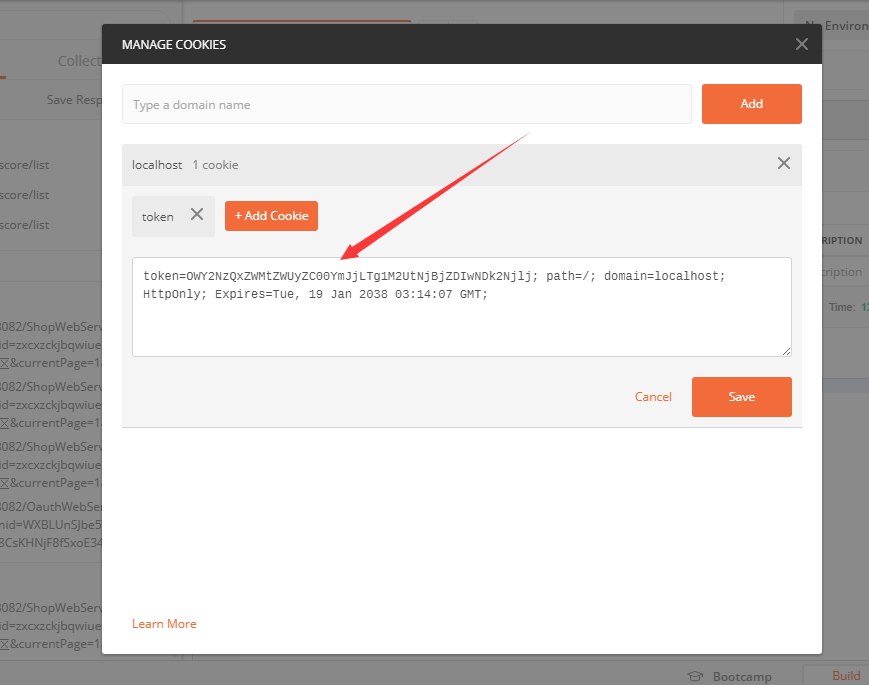The width and height of the screenshot is (869, 685).
Task: Open the Learn More link
Action: pyautogui.click(x=164, y=623)
